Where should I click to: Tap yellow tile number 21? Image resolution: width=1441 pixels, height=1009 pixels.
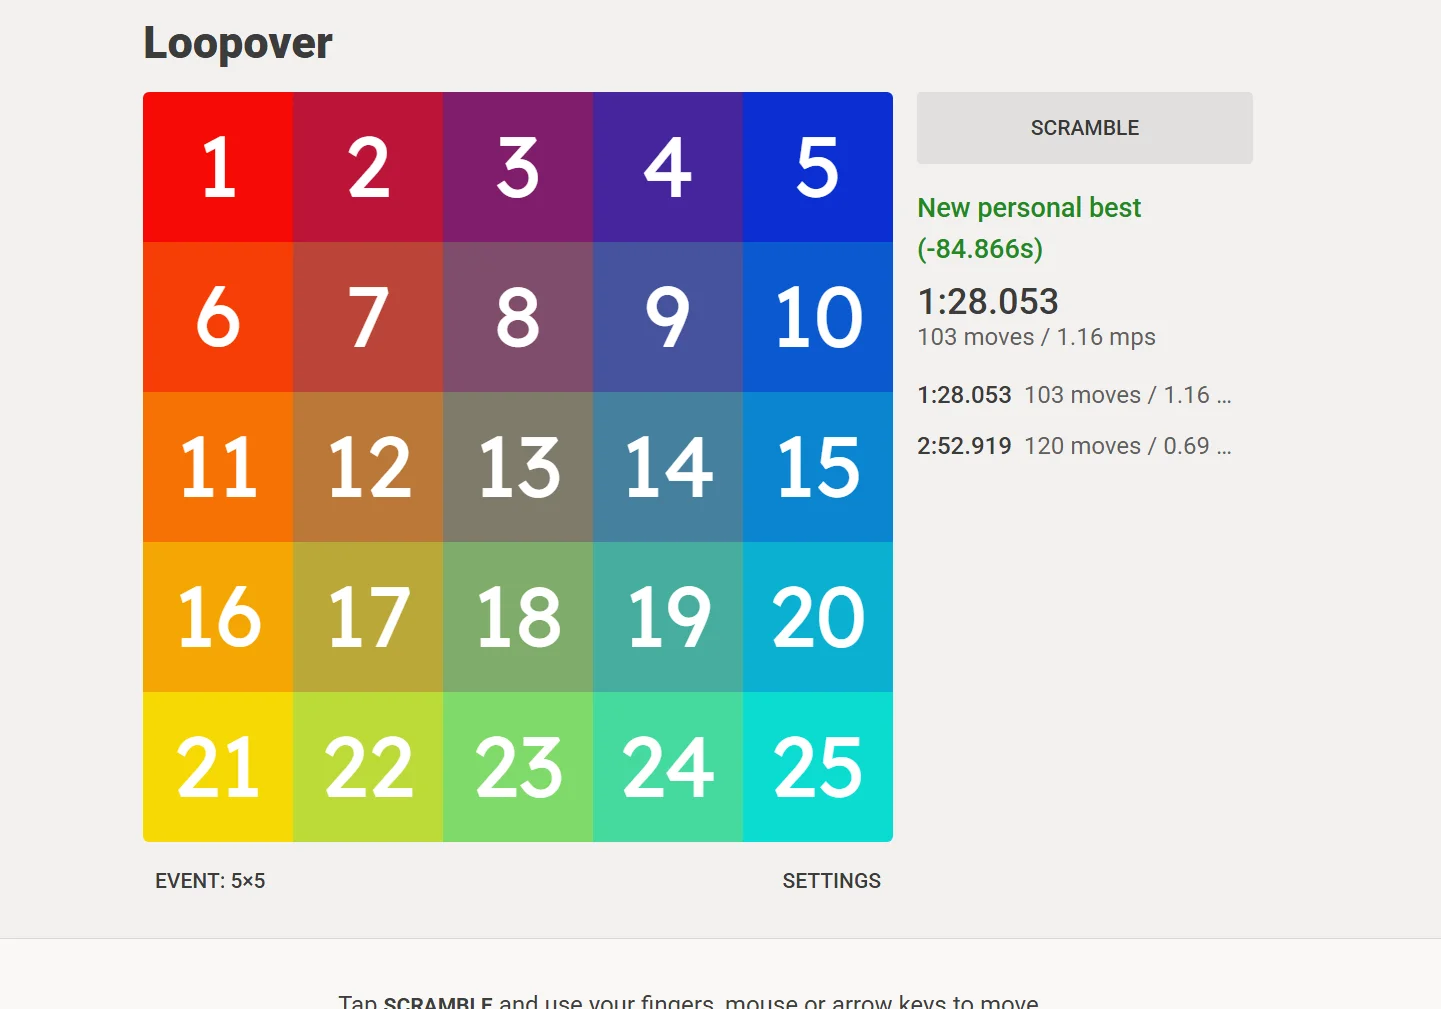[x=218, y=767]
